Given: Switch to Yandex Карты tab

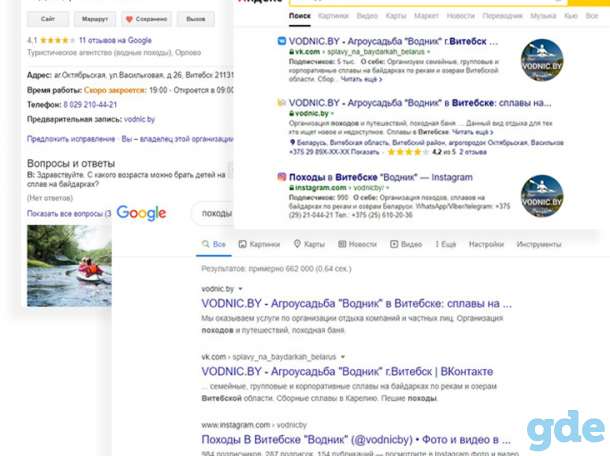Looking at the screenshot, I should tap(396, 16).
